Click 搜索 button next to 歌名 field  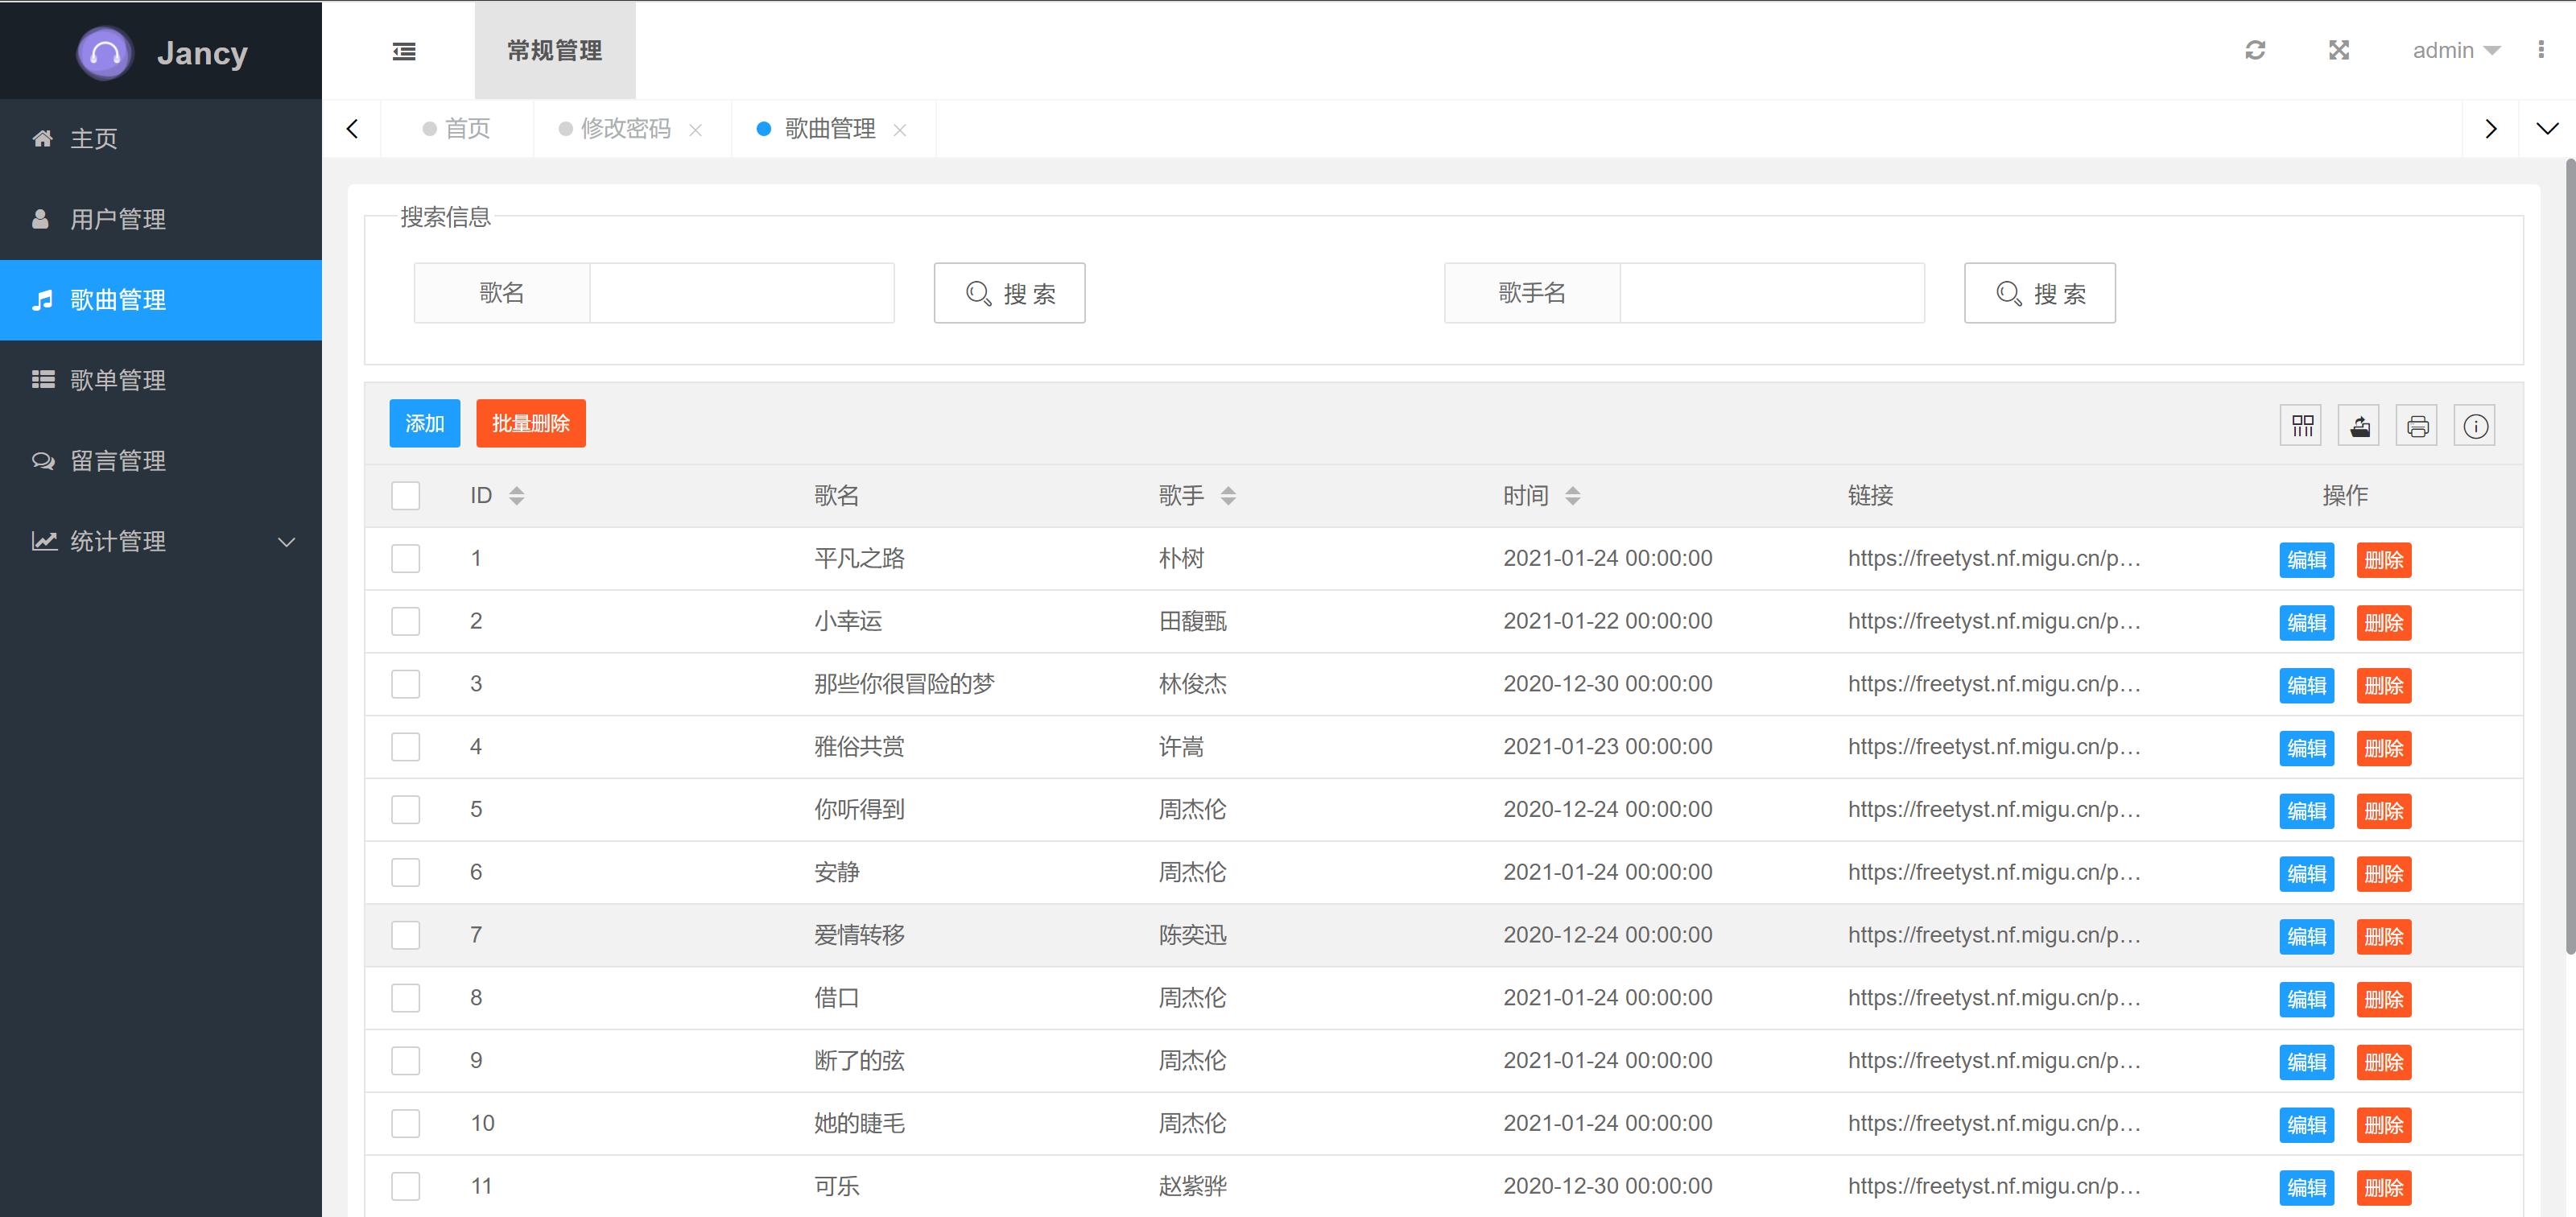pos(1010,294)
